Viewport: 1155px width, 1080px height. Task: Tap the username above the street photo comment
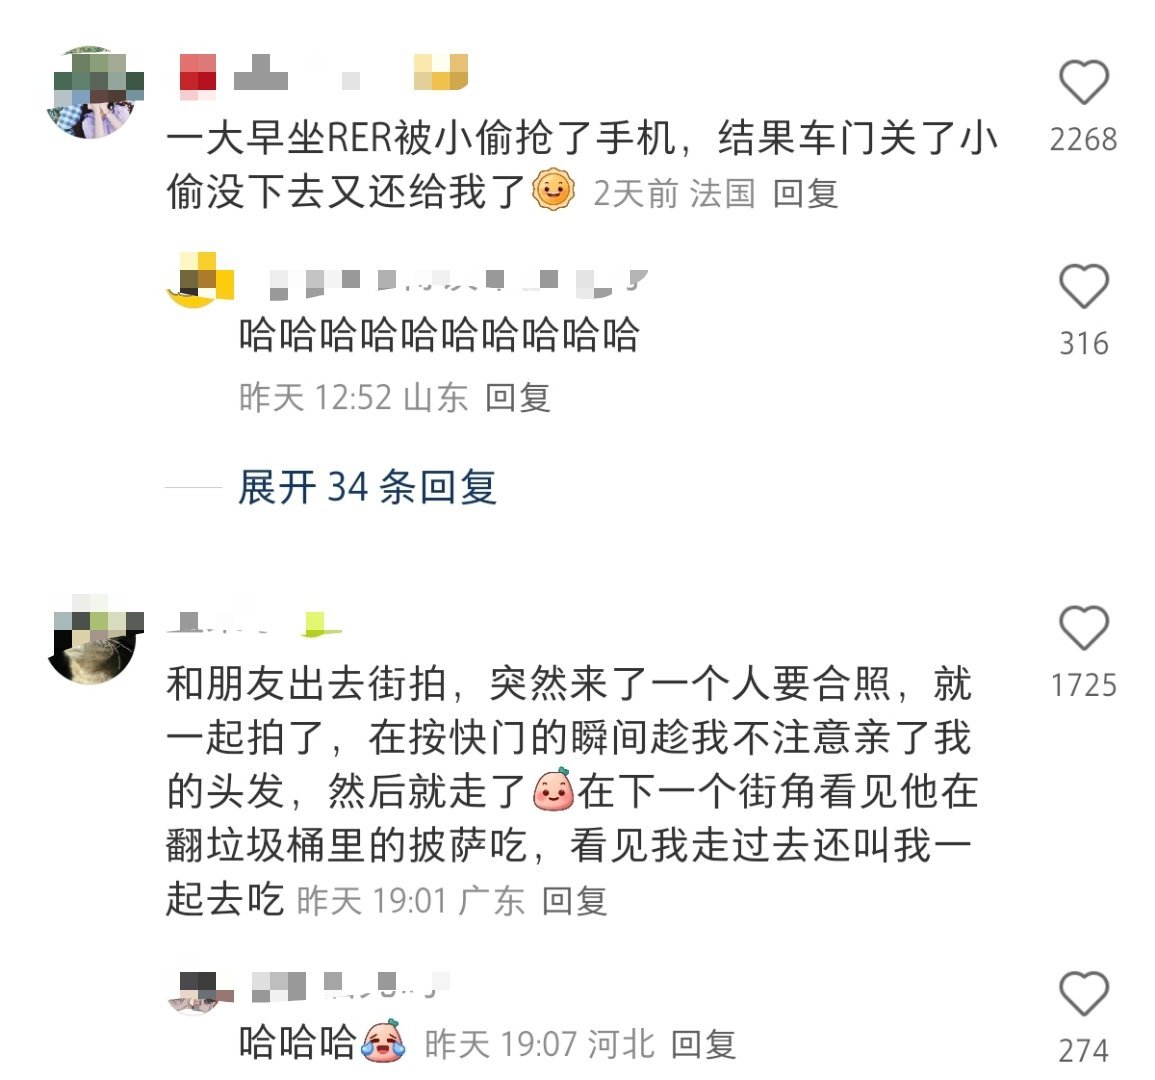tap(255, 623)
